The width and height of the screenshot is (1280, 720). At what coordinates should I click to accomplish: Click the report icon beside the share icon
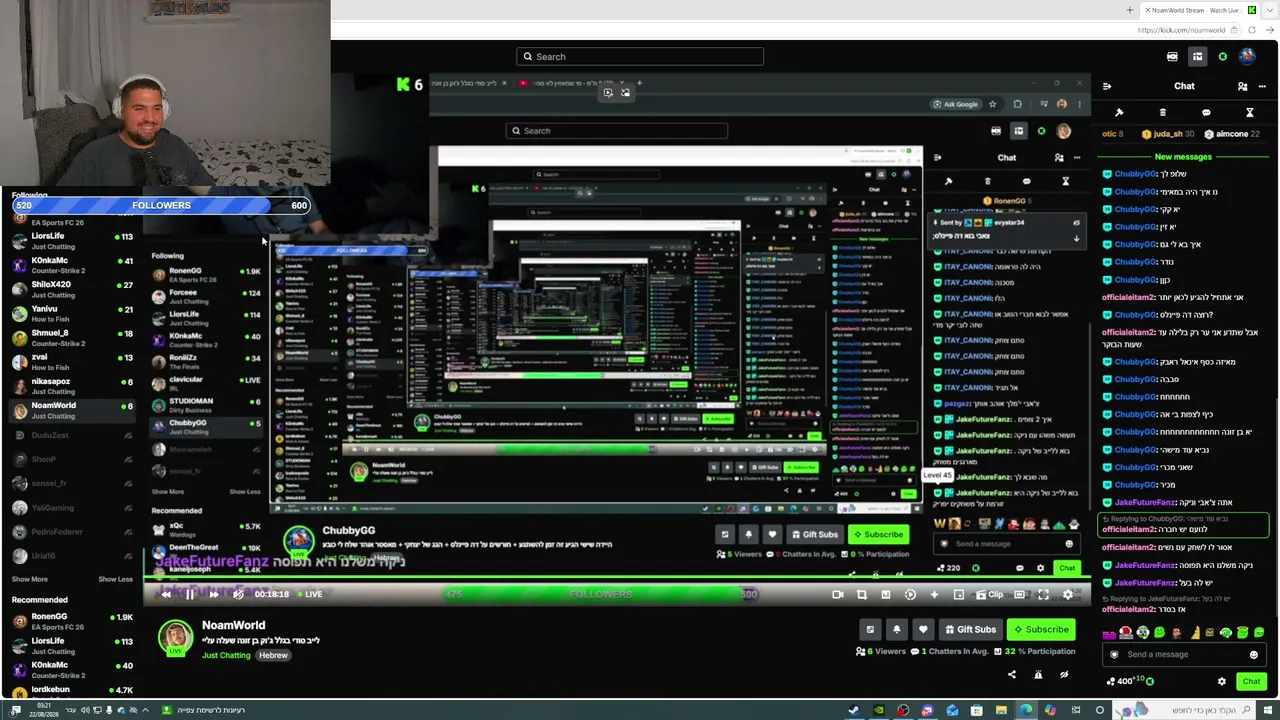[x=1038, y=674]
